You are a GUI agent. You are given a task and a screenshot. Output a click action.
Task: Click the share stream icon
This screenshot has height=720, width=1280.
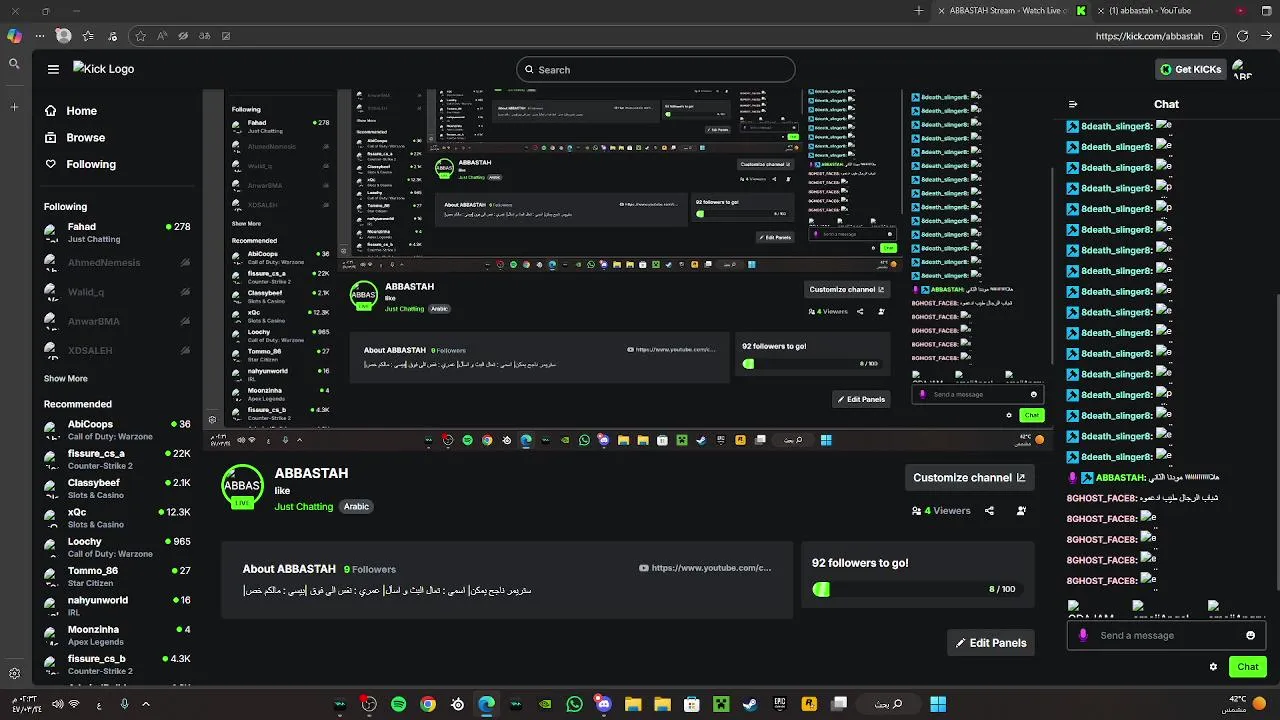[x=989, y=510]
